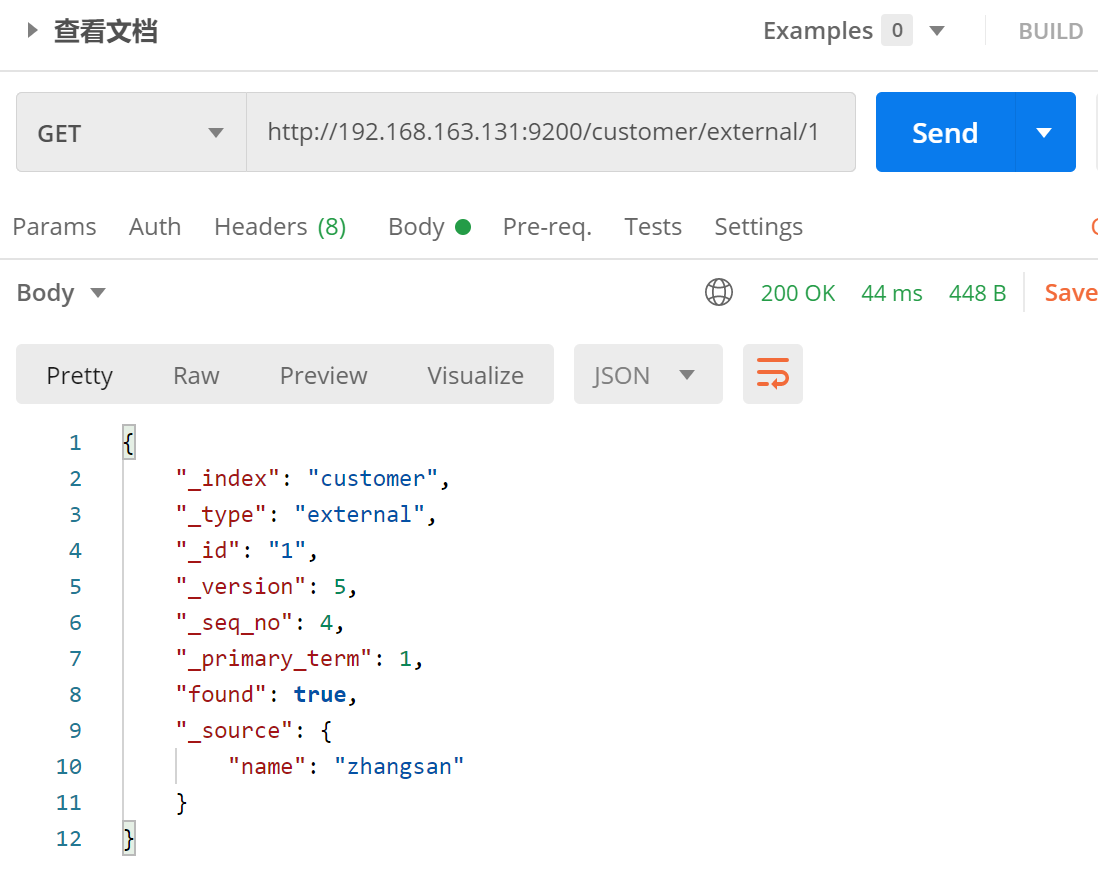Open the Examples dropdown arrow
Screen dimensions: 1098x873
point(937,31)
